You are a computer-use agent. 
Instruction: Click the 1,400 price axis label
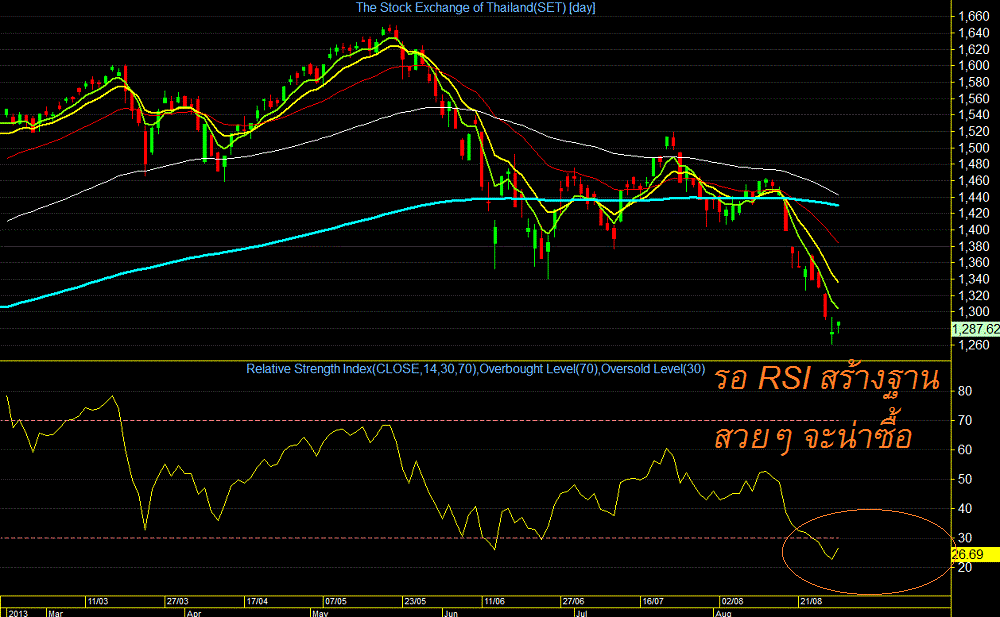click(974, 230)
